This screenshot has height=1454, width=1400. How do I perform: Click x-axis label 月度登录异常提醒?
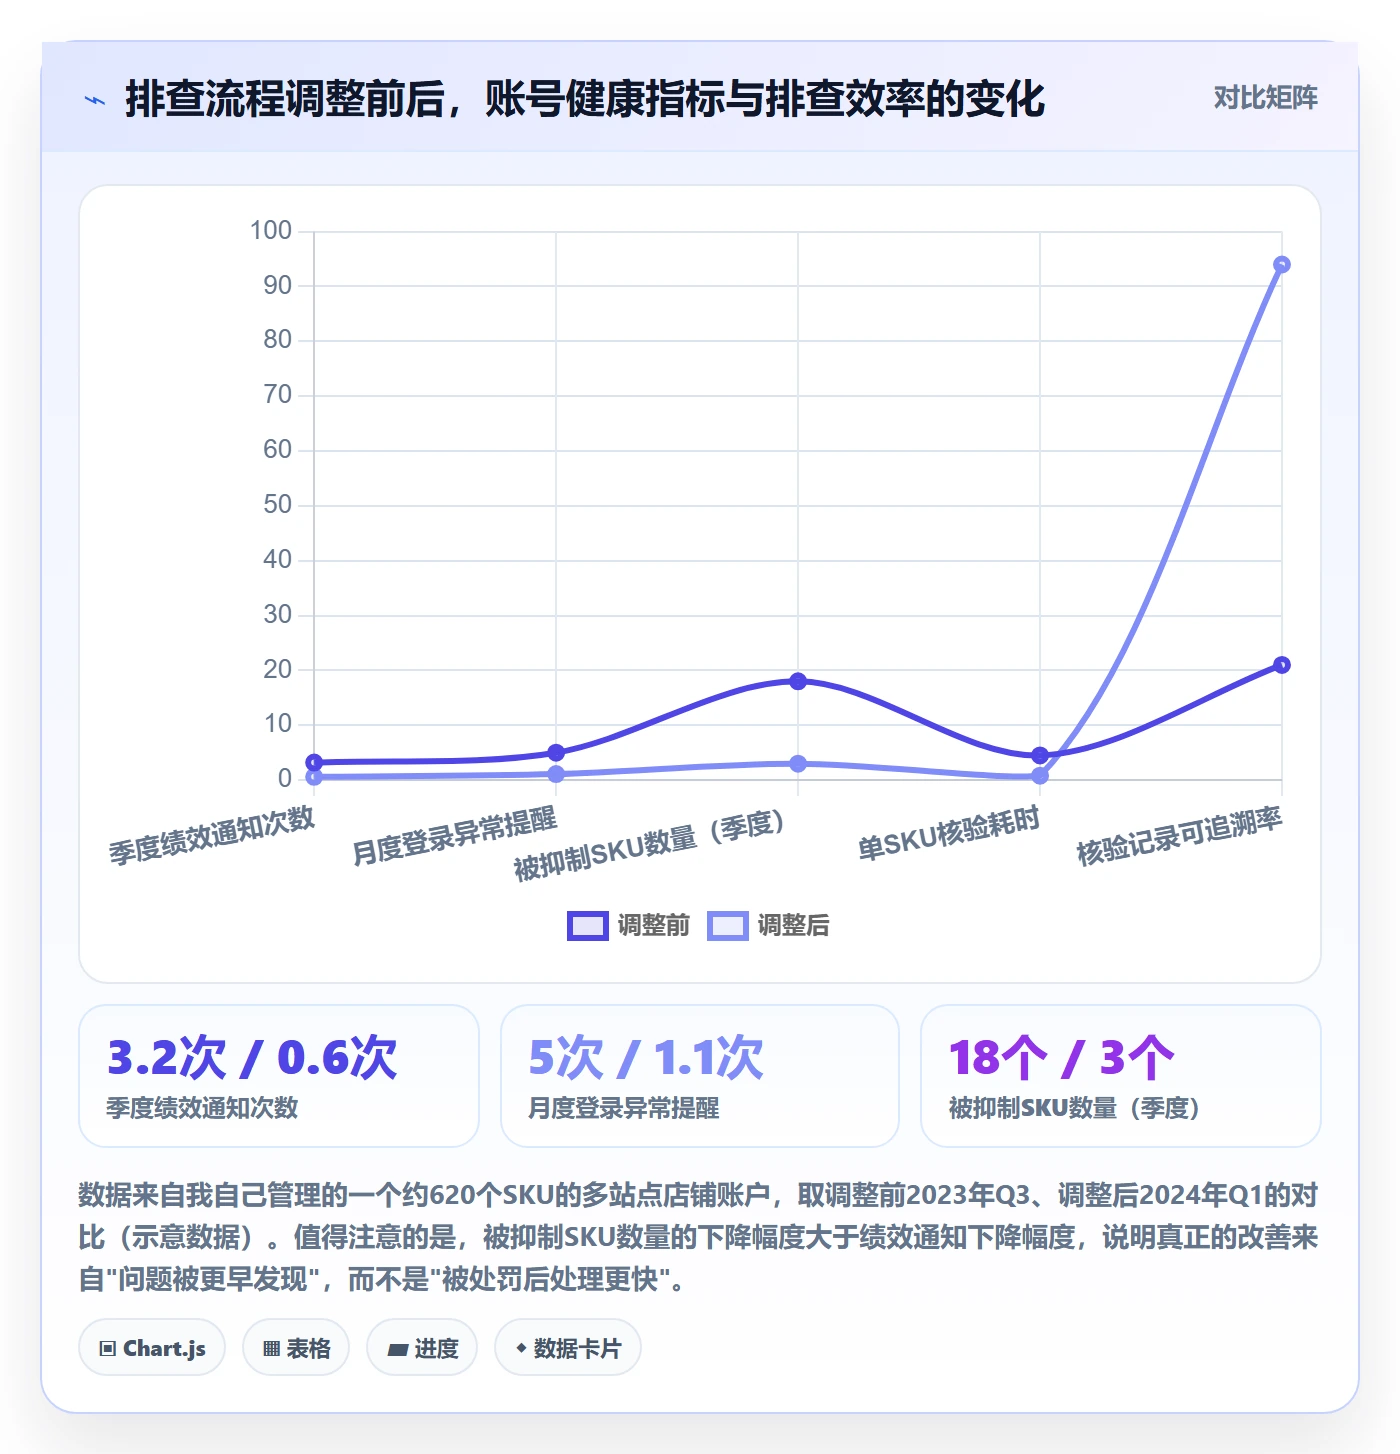455,836
